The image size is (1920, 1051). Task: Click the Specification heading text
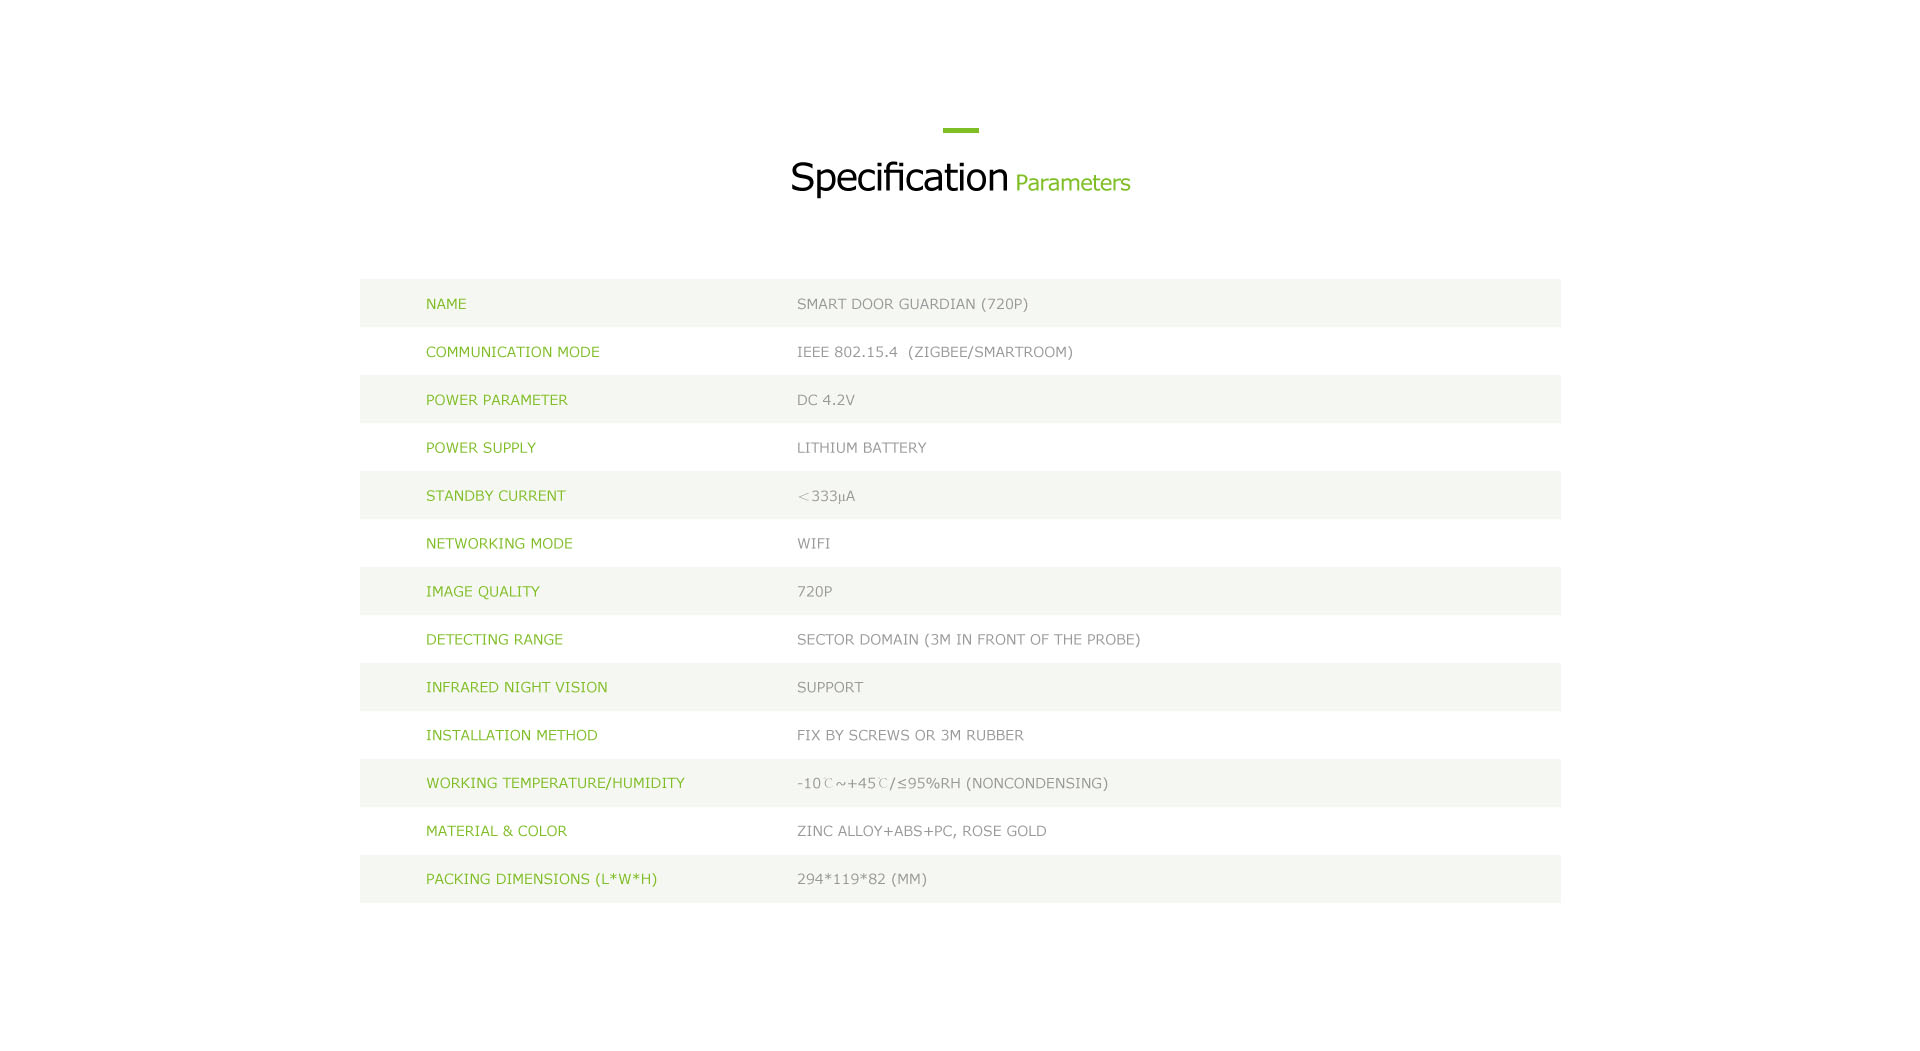899,178
